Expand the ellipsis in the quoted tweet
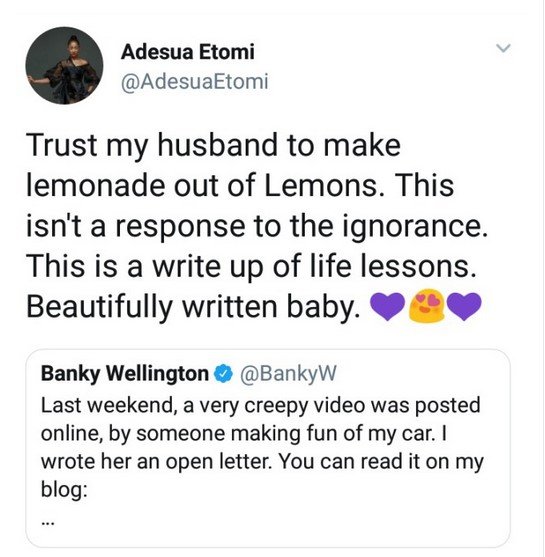The image size is (545, 557). [47, 523]
